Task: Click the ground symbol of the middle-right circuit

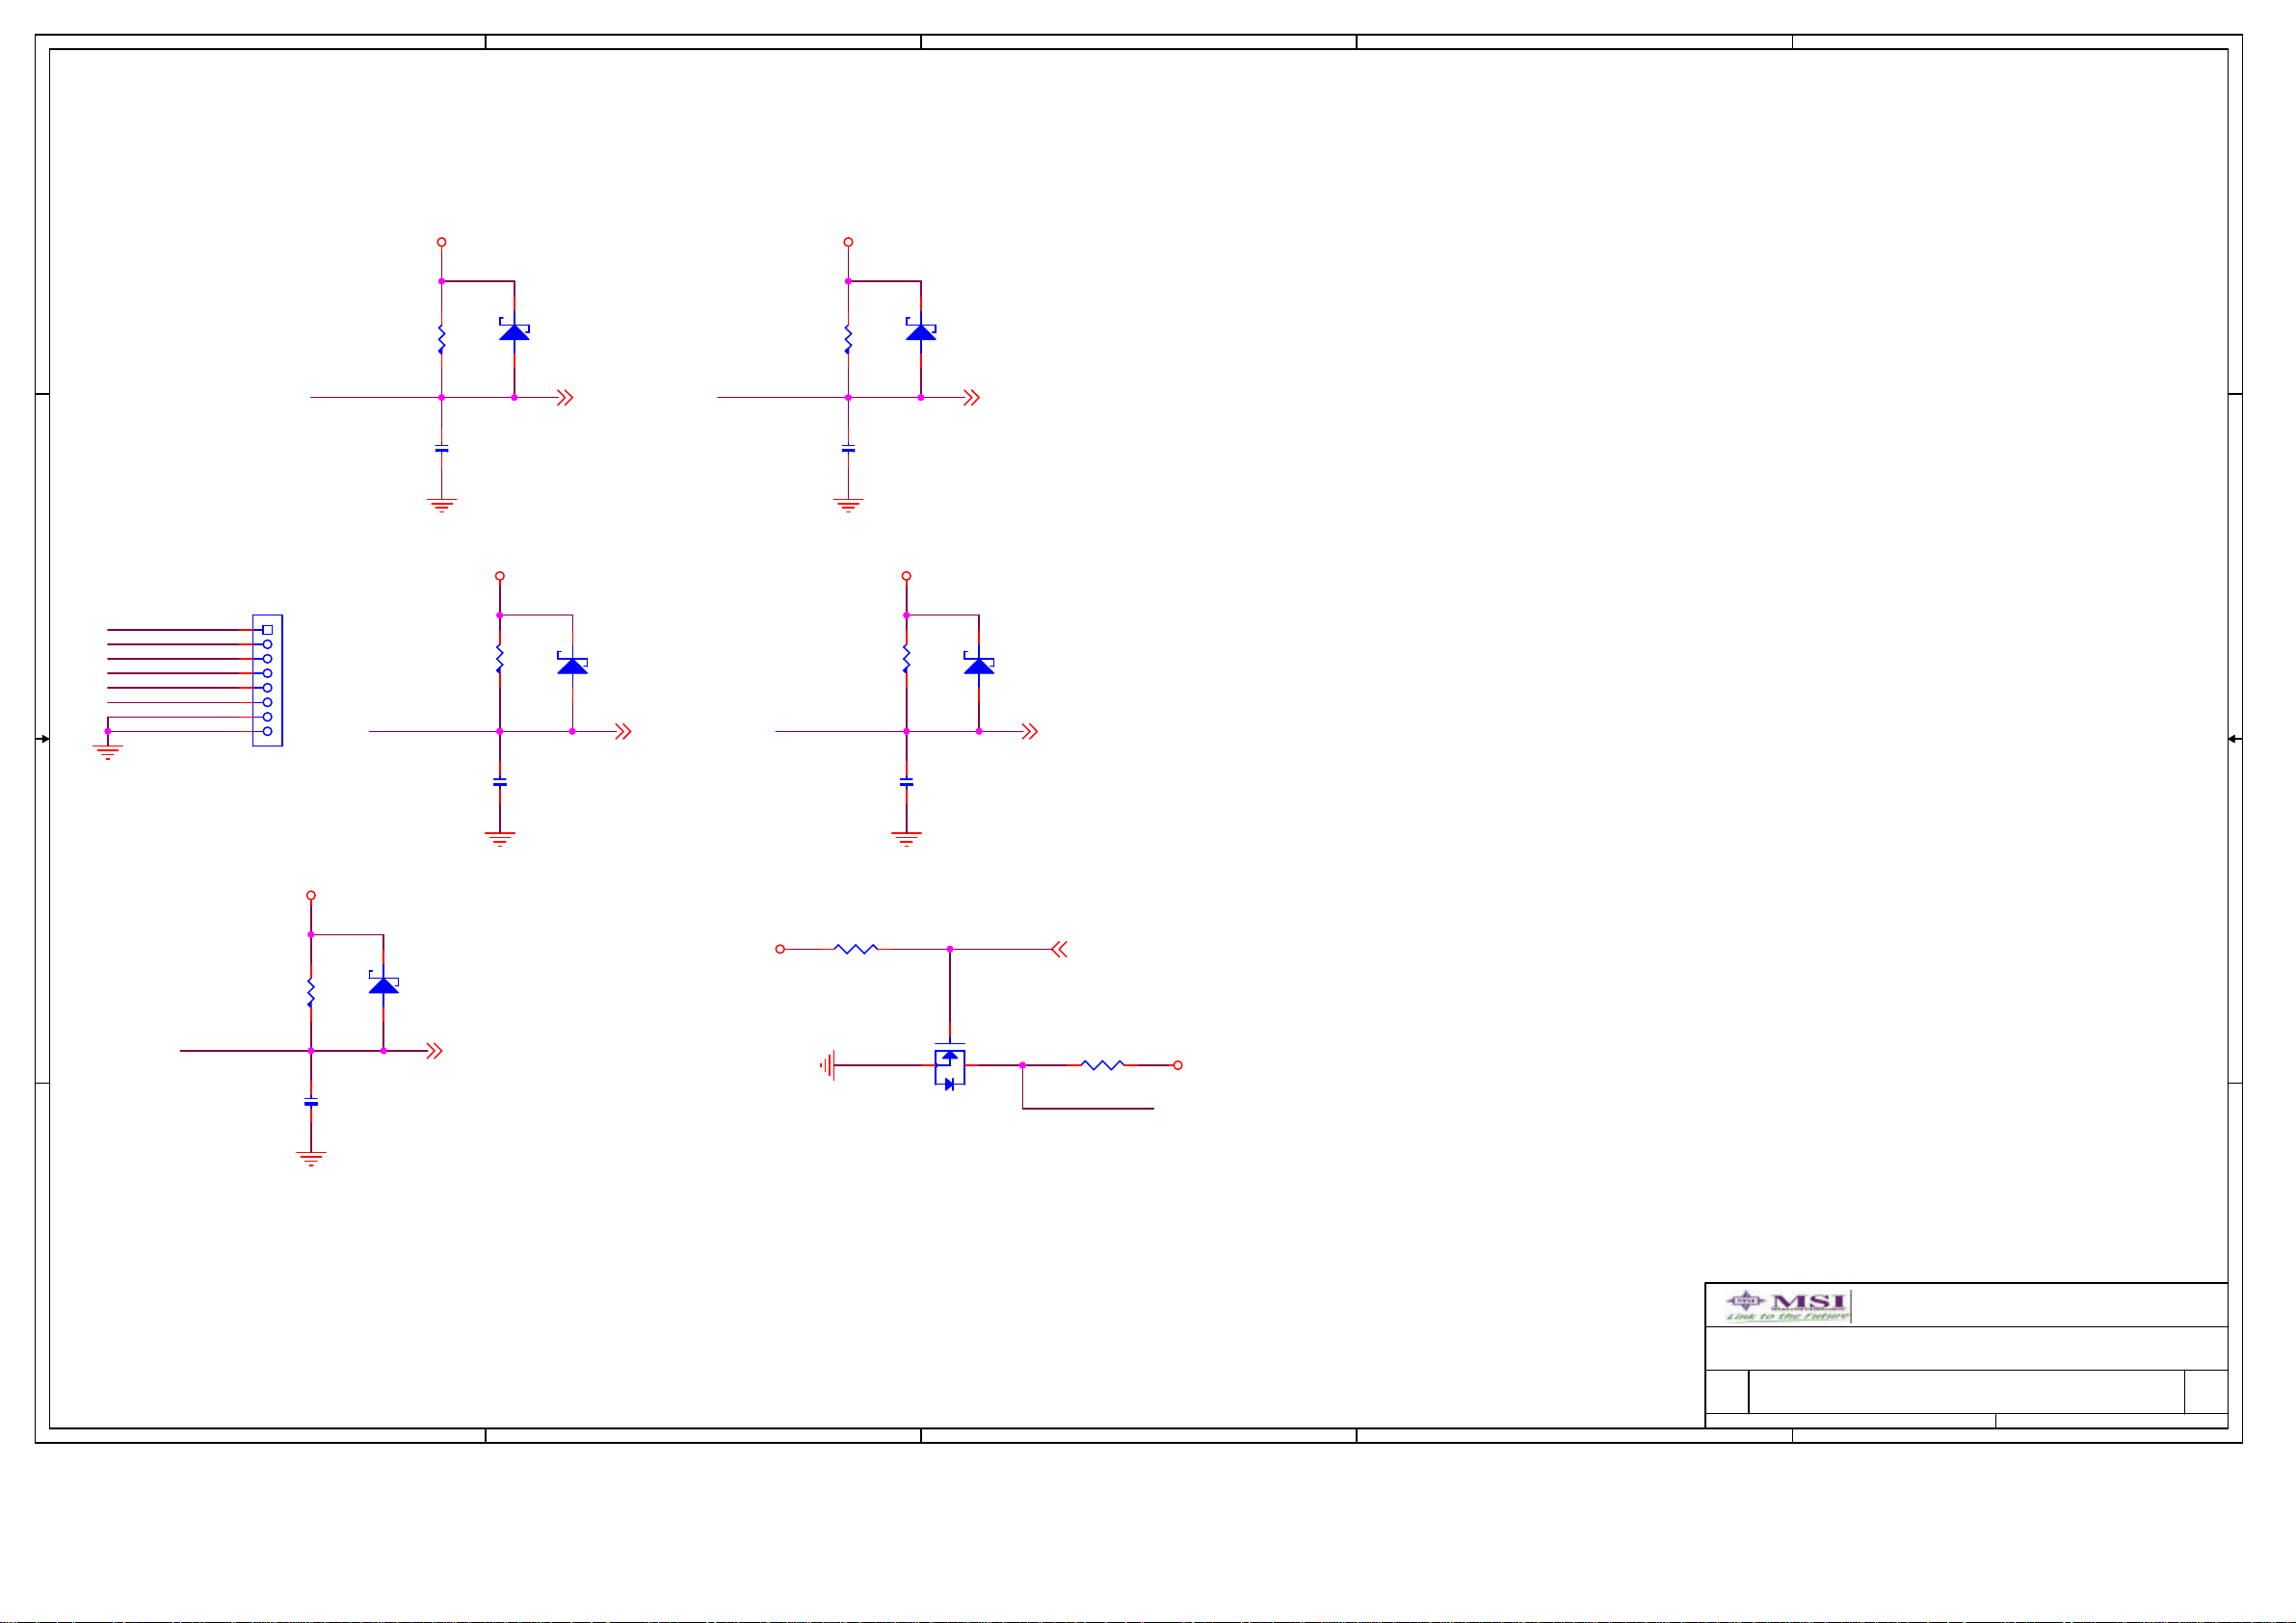Action: click(x=906, y=838)
